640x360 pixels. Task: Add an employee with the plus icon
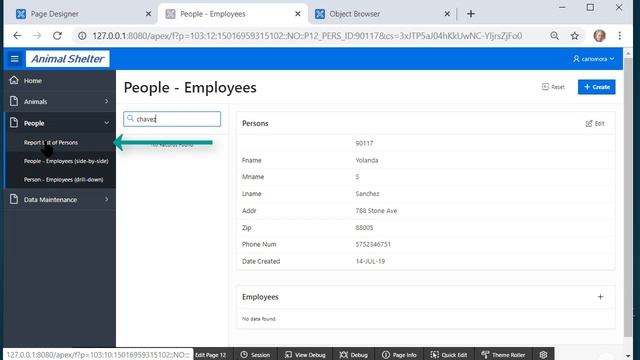(600, 297)
